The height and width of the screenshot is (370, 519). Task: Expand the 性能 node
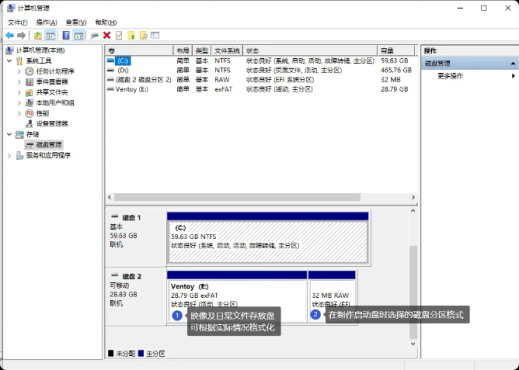19,113
